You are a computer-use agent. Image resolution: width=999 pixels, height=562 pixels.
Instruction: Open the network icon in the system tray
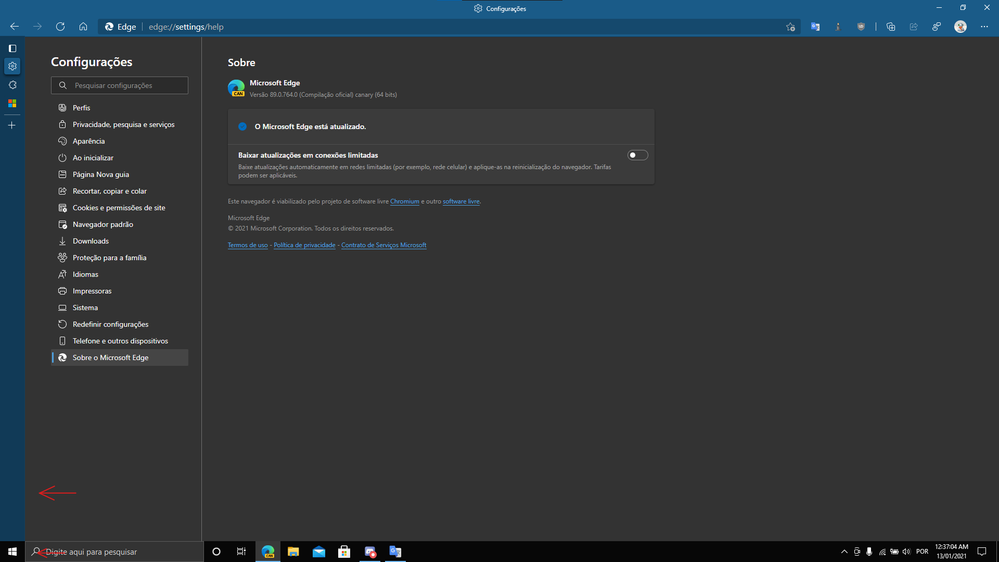point(882,552)
